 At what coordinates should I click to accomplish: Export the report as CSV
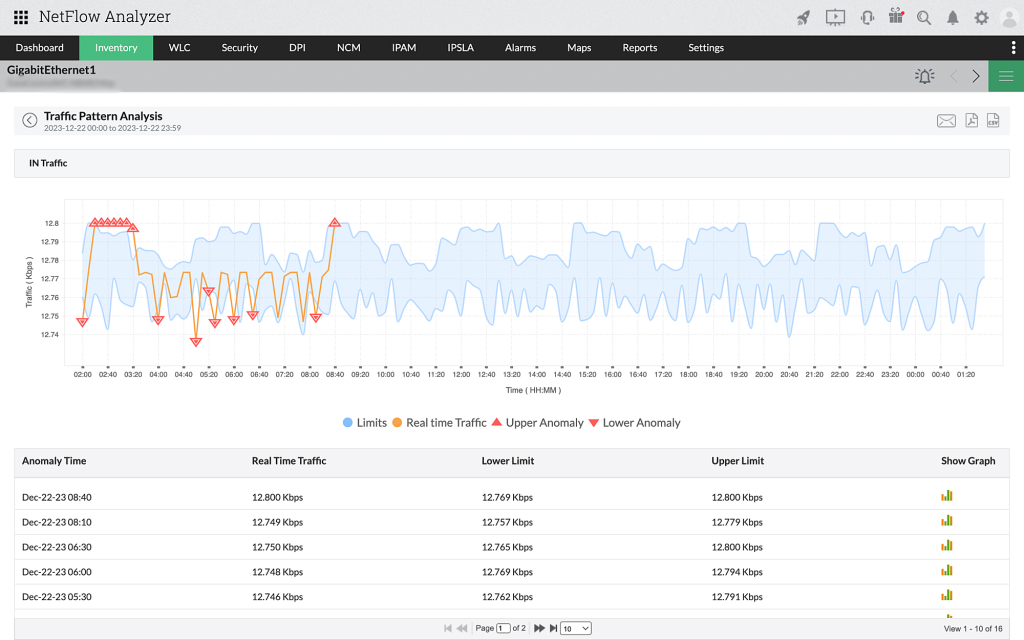[x=992, y=120]
